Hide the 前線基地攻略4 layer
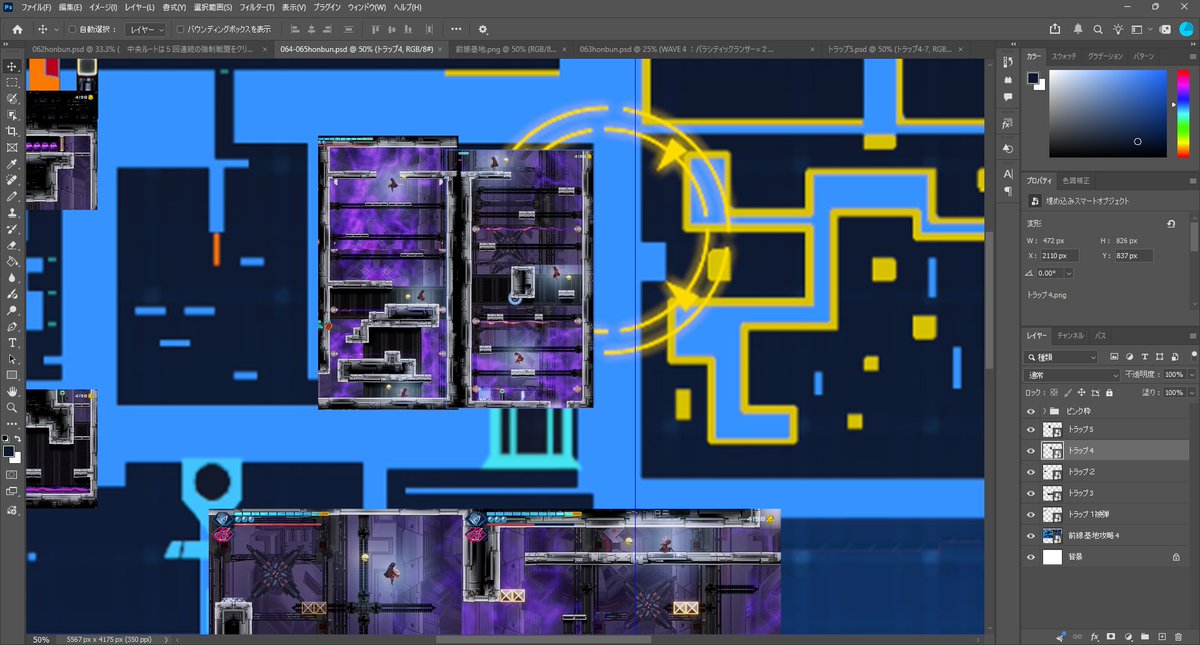 (1030, 535)
